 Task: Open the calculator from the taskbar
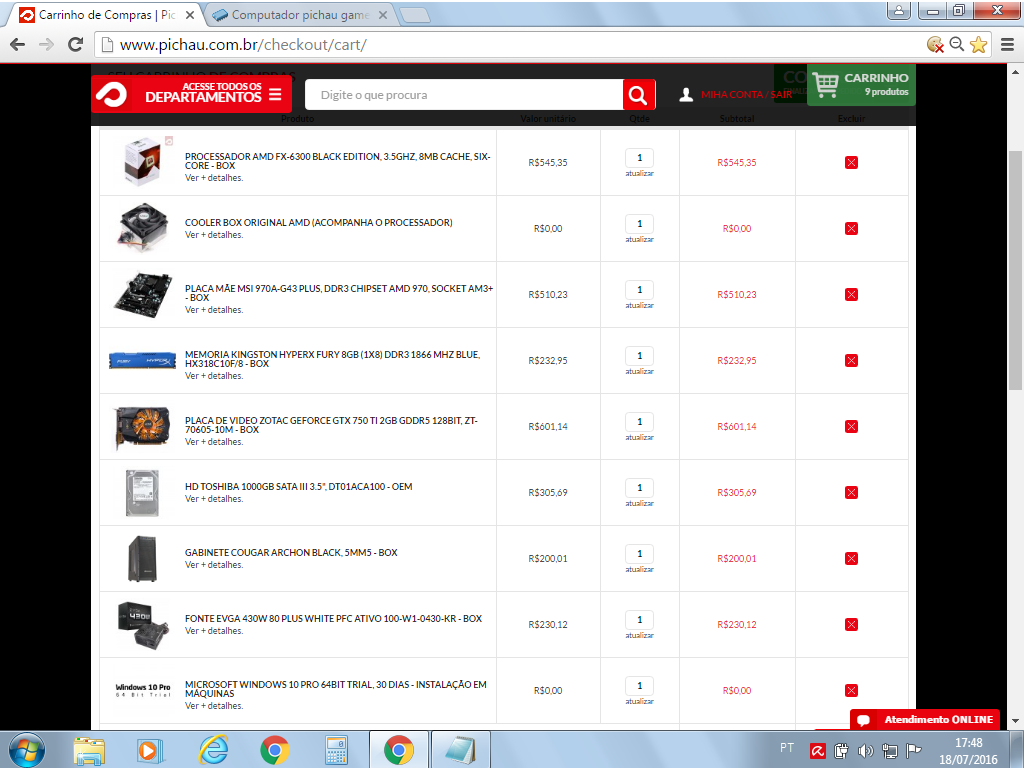pos(336,750)
